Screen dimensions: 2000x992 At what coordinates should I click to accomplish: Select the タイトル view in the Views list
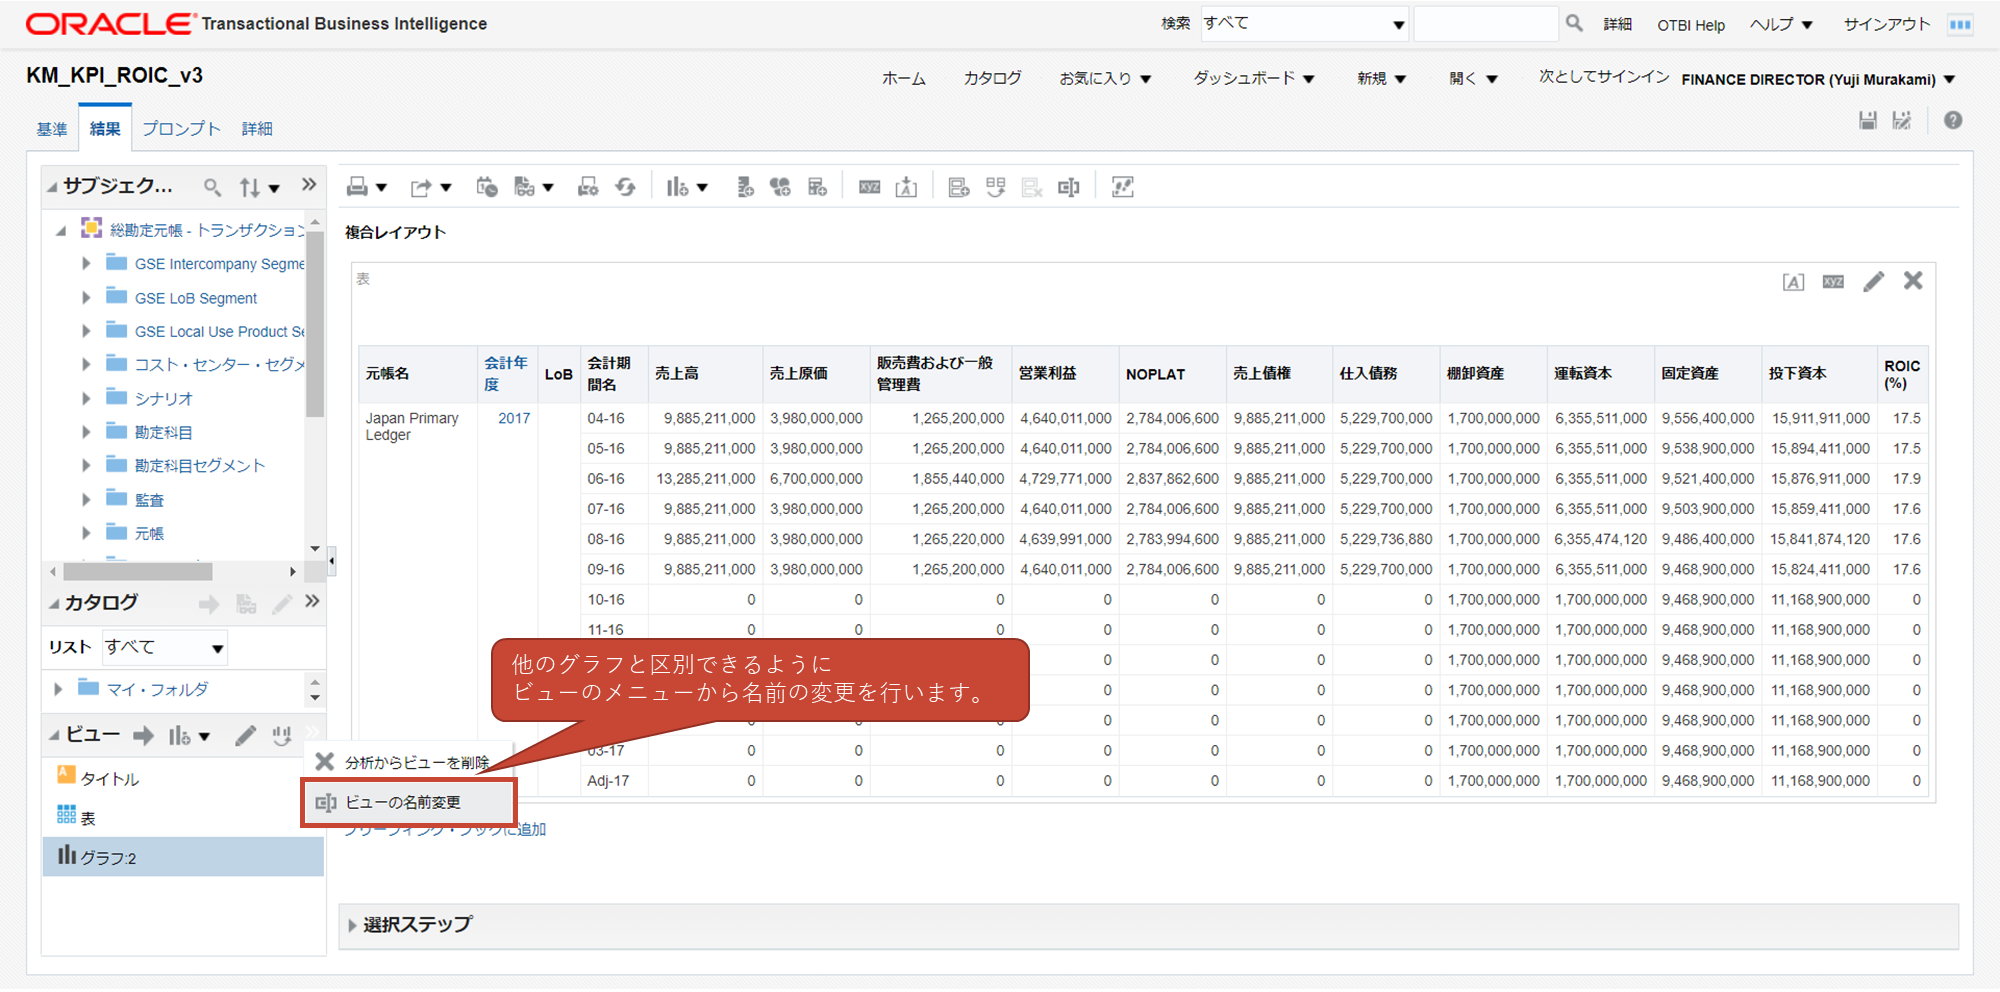99,778
